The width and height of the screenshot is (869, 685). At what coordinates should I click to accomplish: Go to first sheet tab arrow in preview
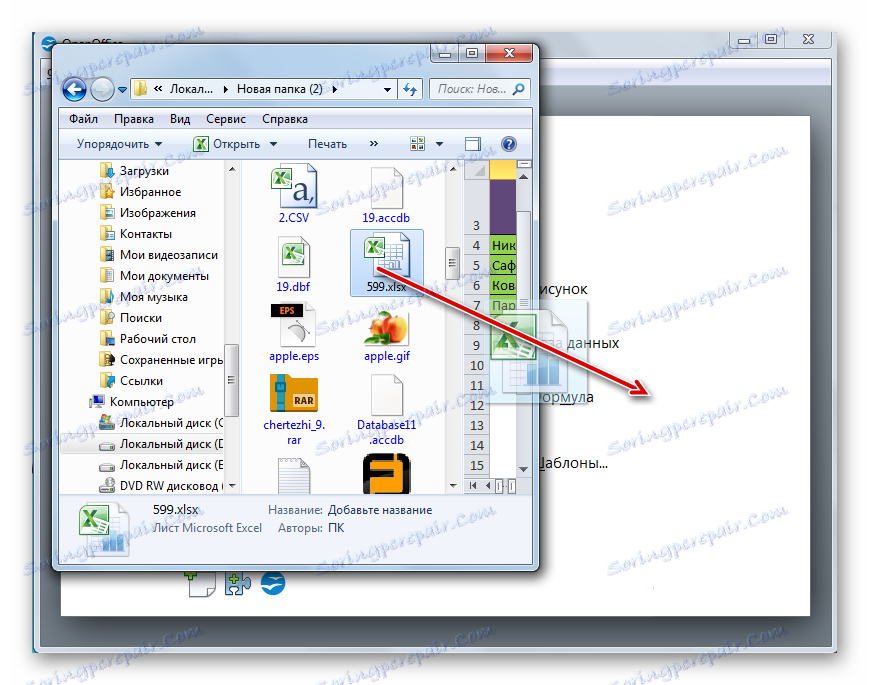click(472, 485)
